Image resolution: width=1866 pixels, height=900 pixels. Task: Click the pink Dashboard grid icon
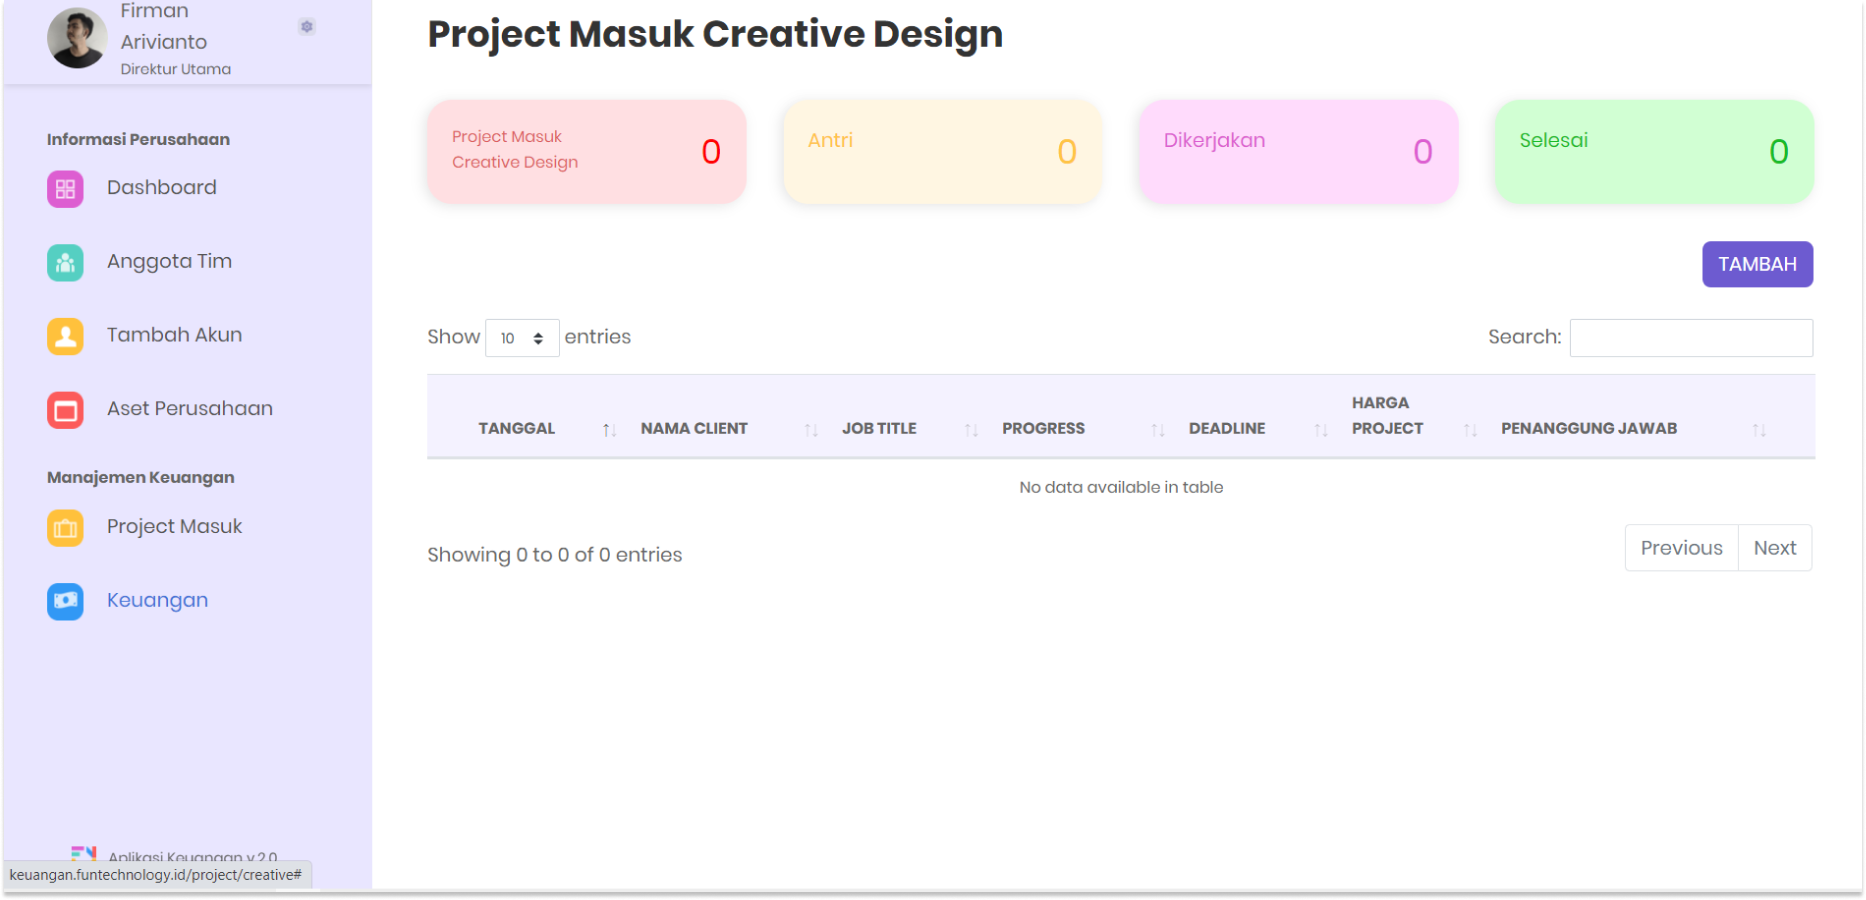pos(65,189)
